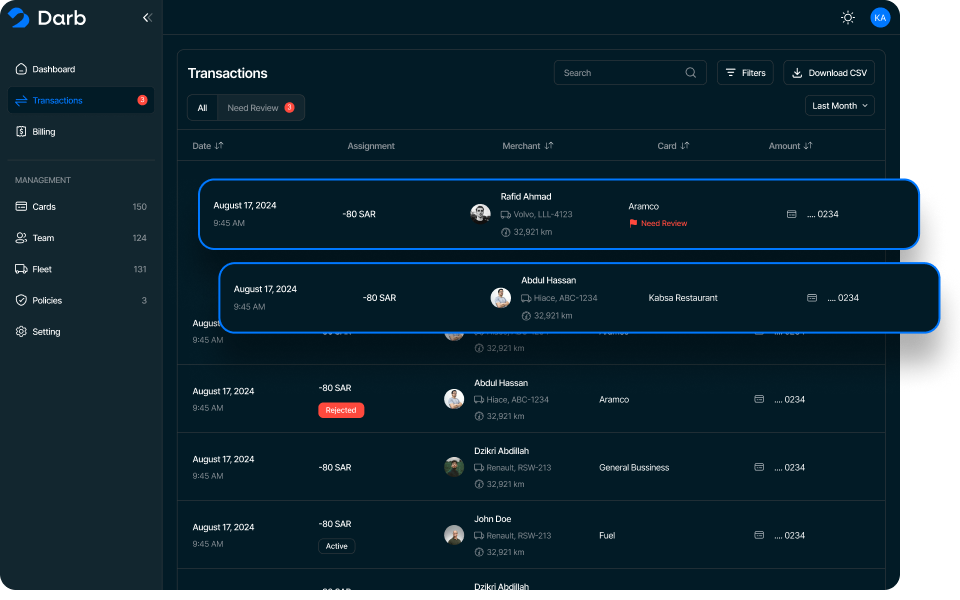
Task: Collapse the sidebar with the double-chevron icon
Action: 147,18
